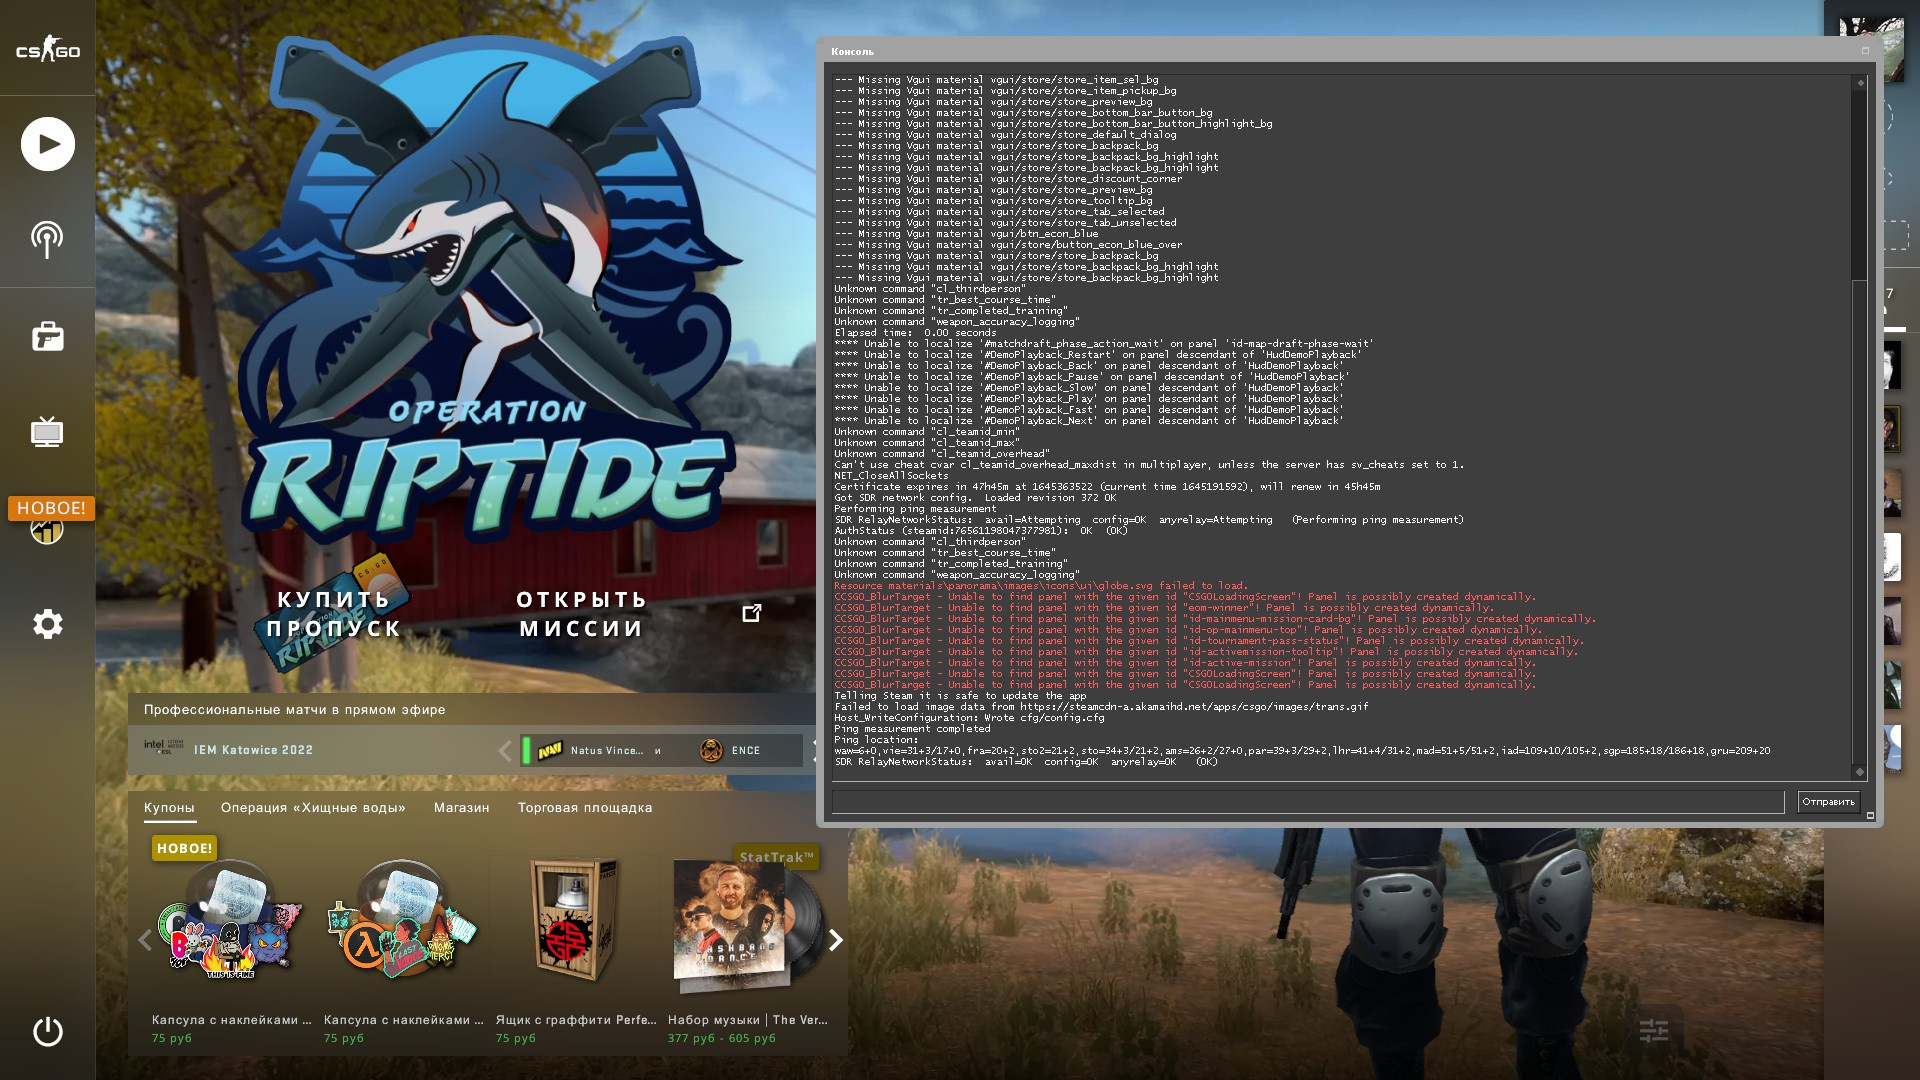
Task: Open the Natus Vincere vs ENCE live match
Action: pos(661,750)
